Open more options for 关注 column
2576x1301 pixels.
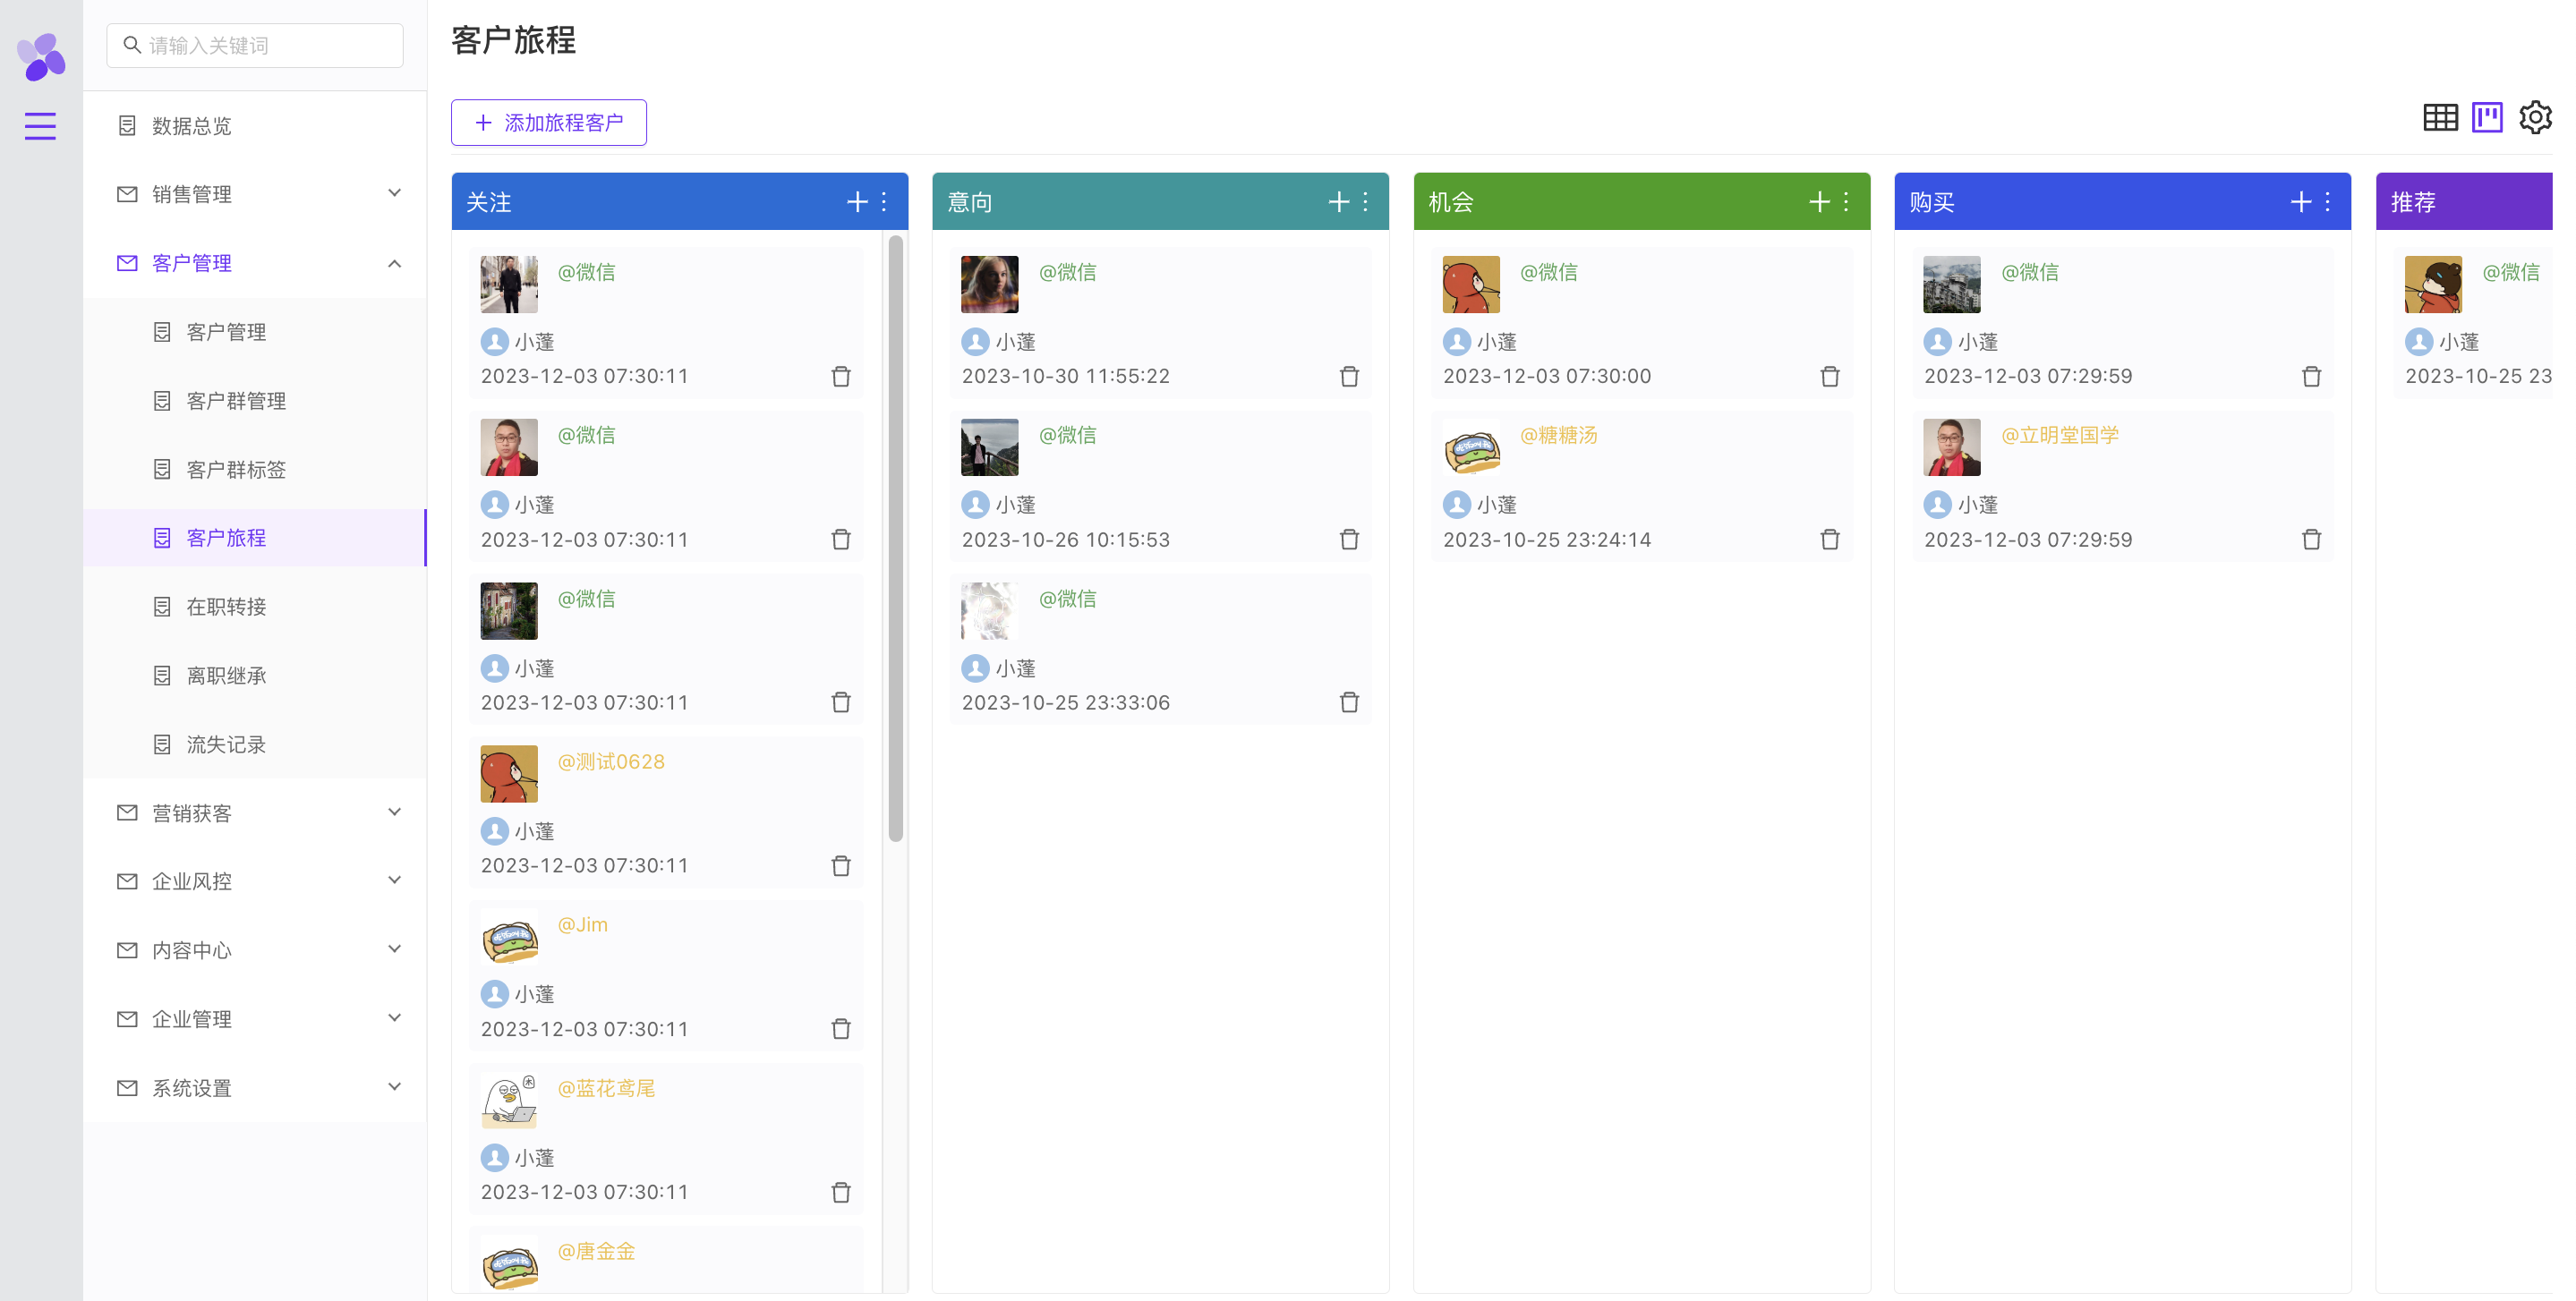tap(884, 202)
